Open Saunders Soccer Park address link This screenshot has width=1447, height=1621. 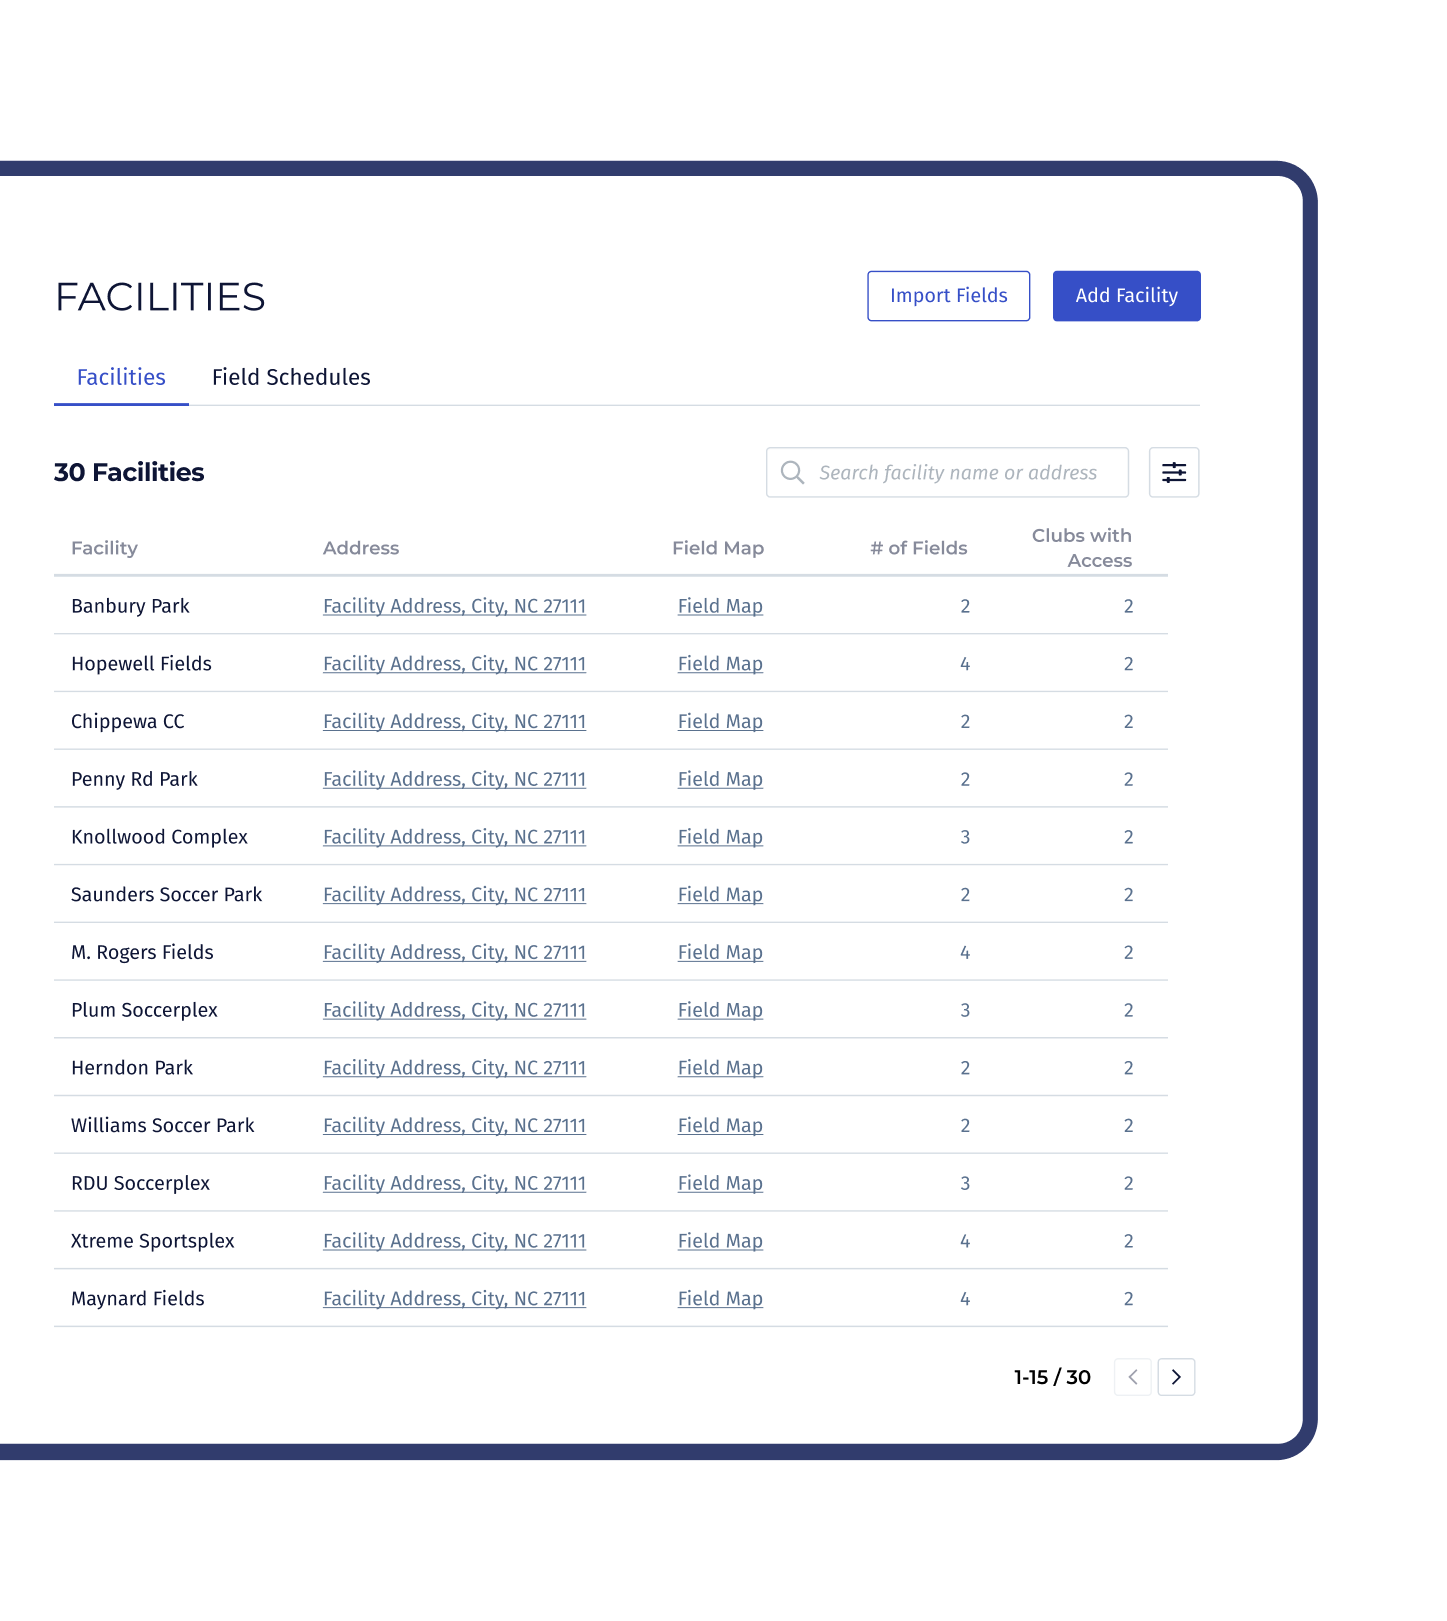click(454, 895)
